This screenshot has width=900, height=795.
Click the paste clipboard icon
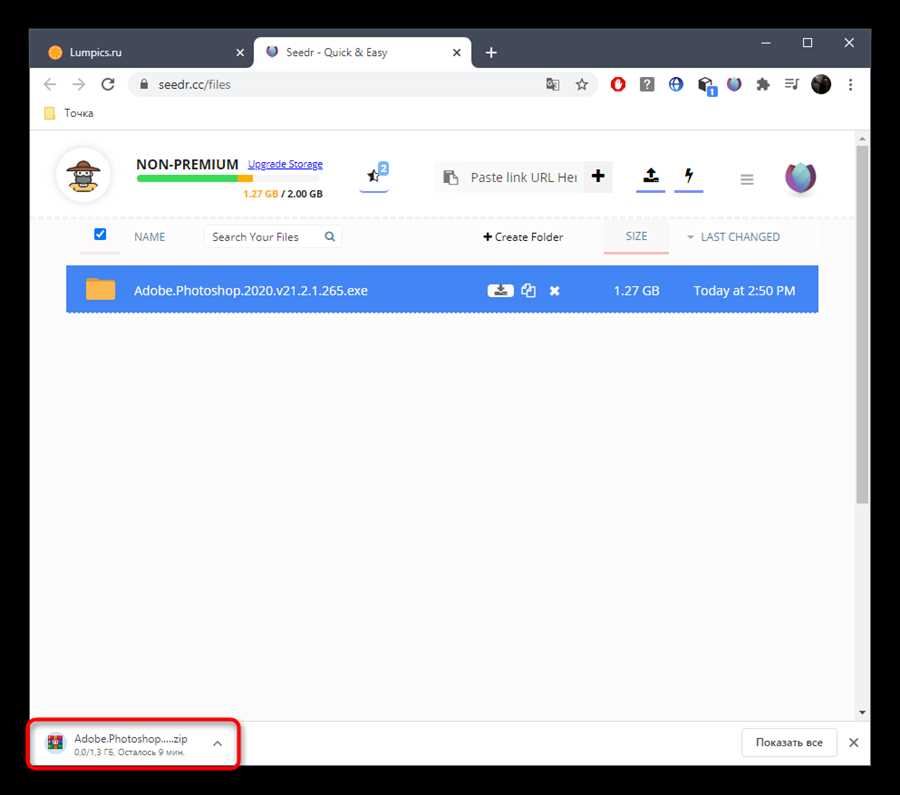pos(451,177)
